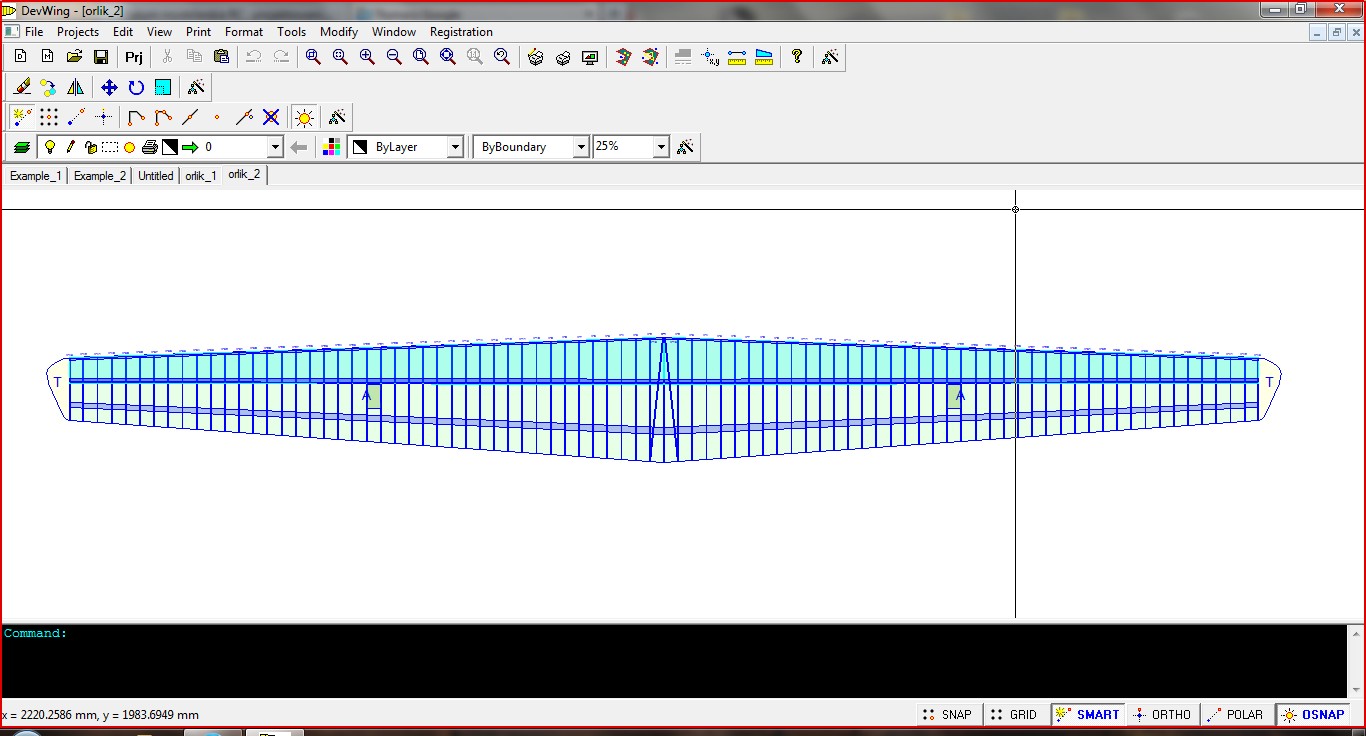Toggle POLAR tracking in the status bar

[1236, 714]
